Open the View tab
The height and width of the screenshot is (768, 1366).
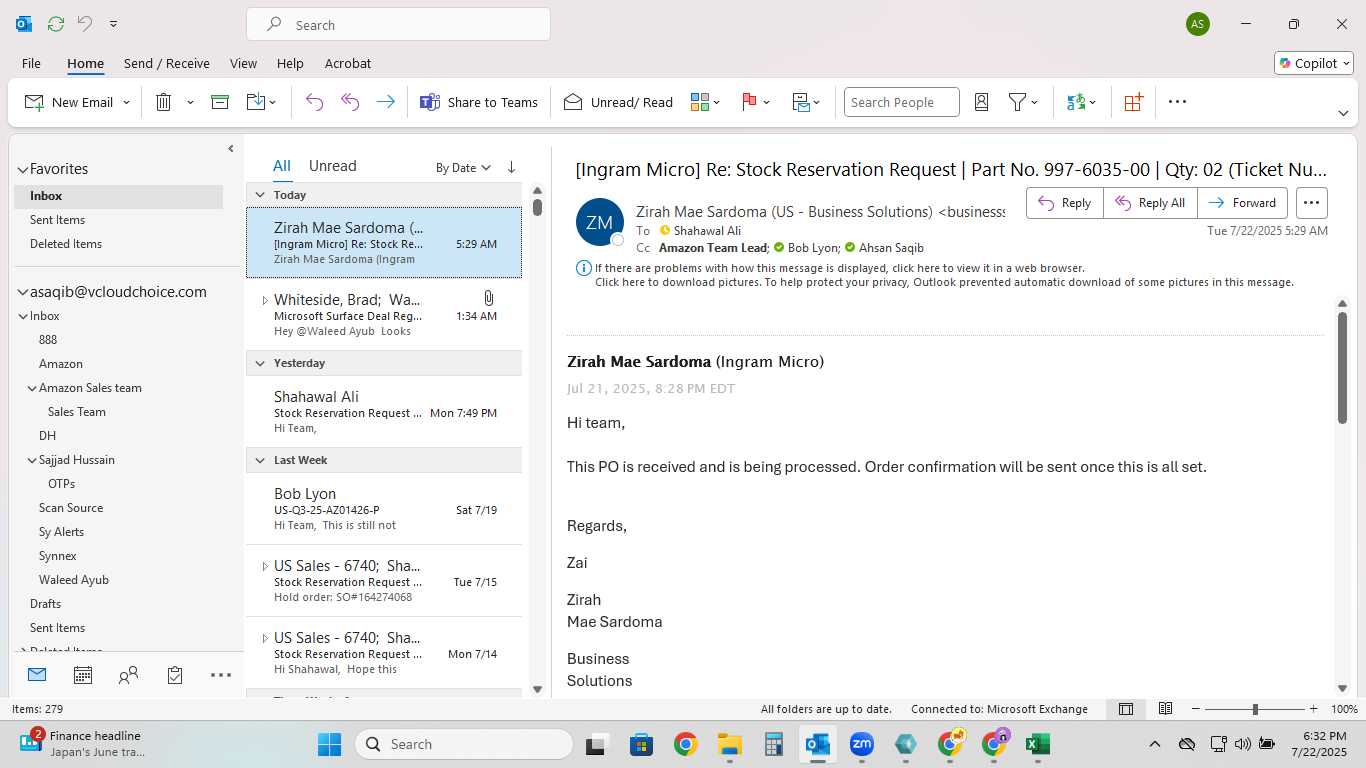(x=243, y=63)
